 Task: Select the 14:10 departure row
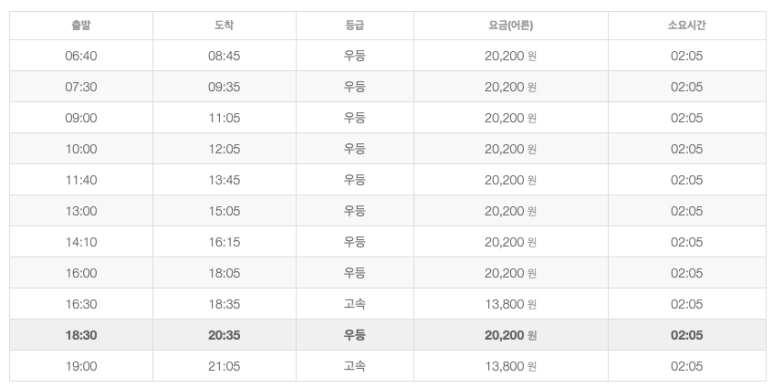point(387,242)
